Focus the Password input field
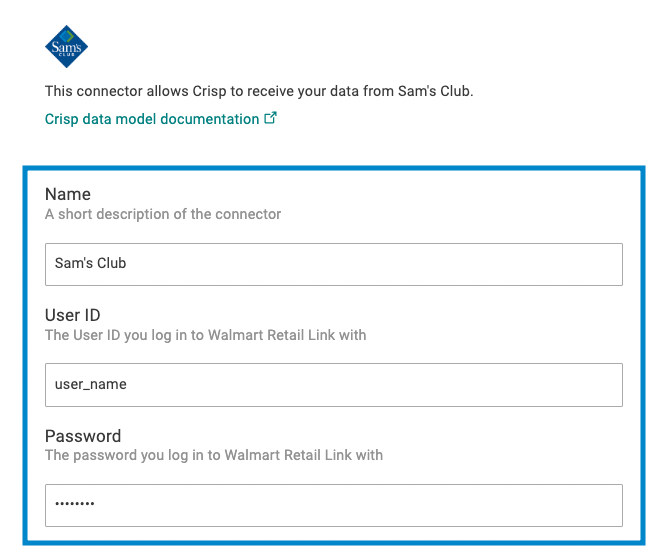 [334, 505]
